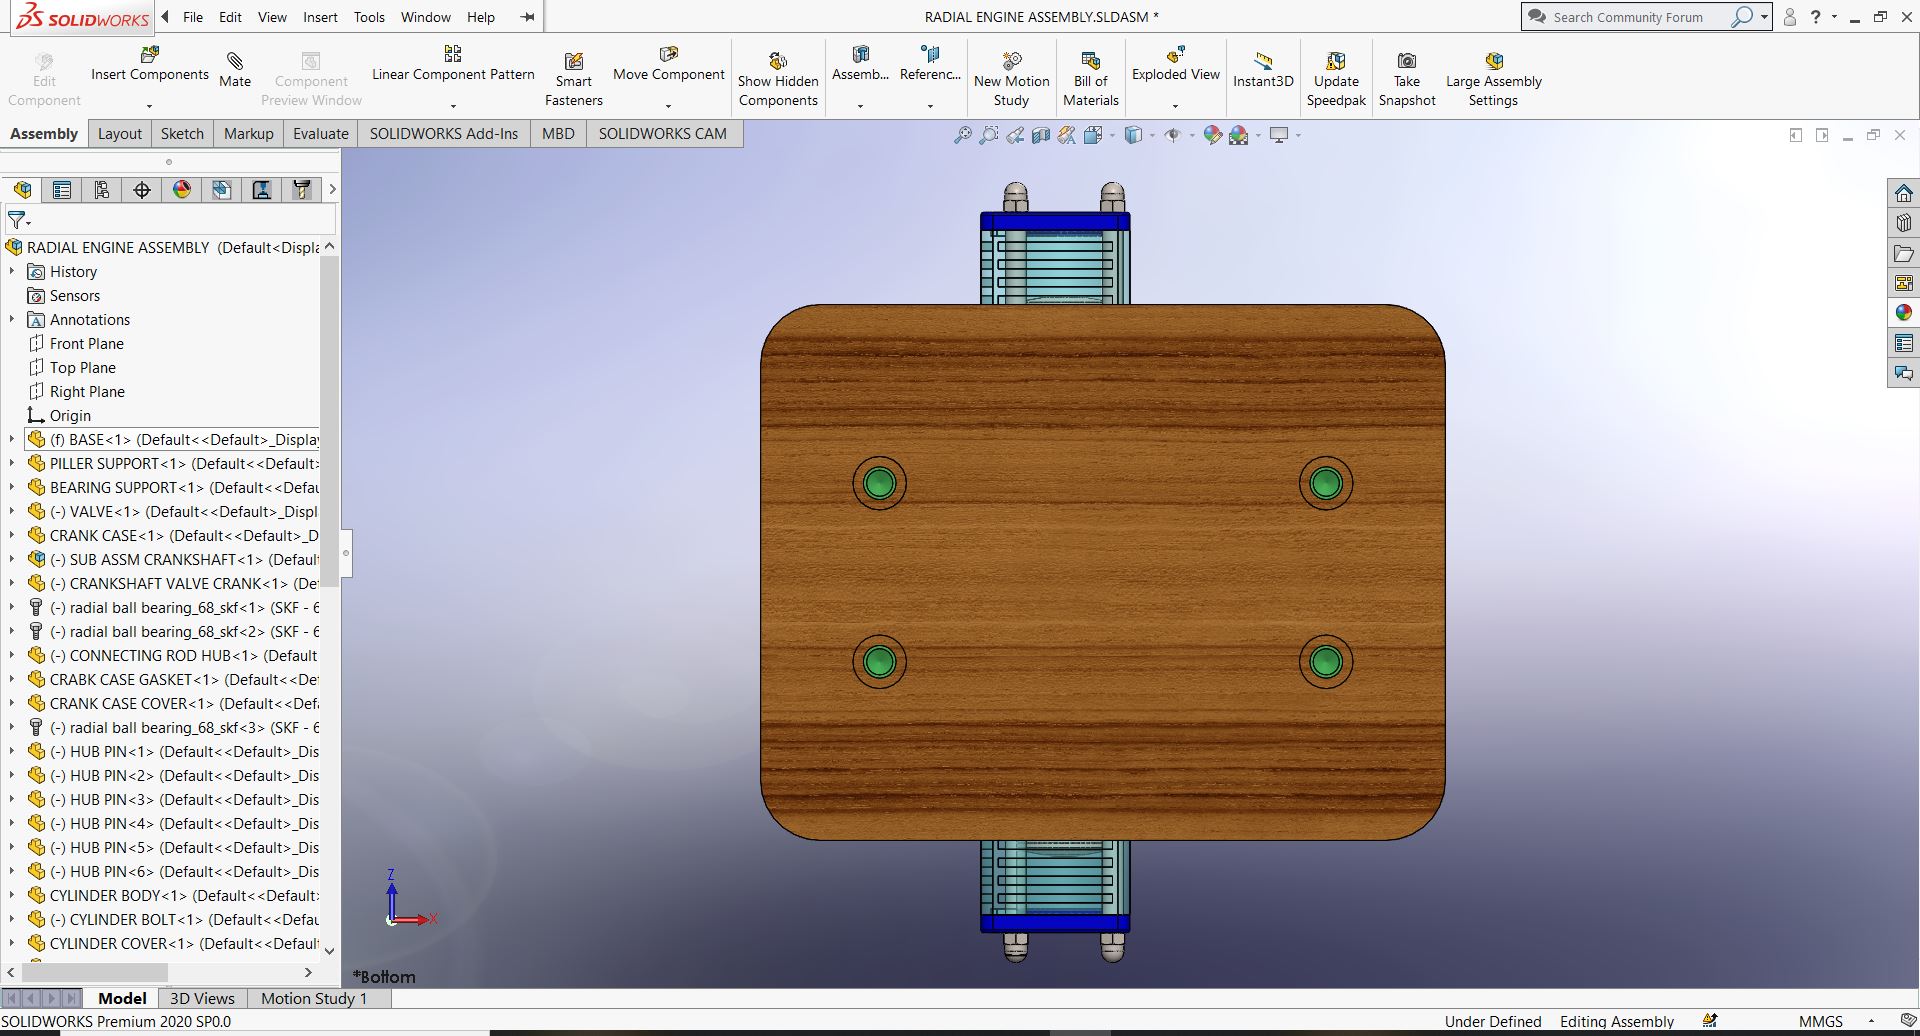1920x1036 pixels.
Task: Start a New Motion Study
Action: [1011, 62]
